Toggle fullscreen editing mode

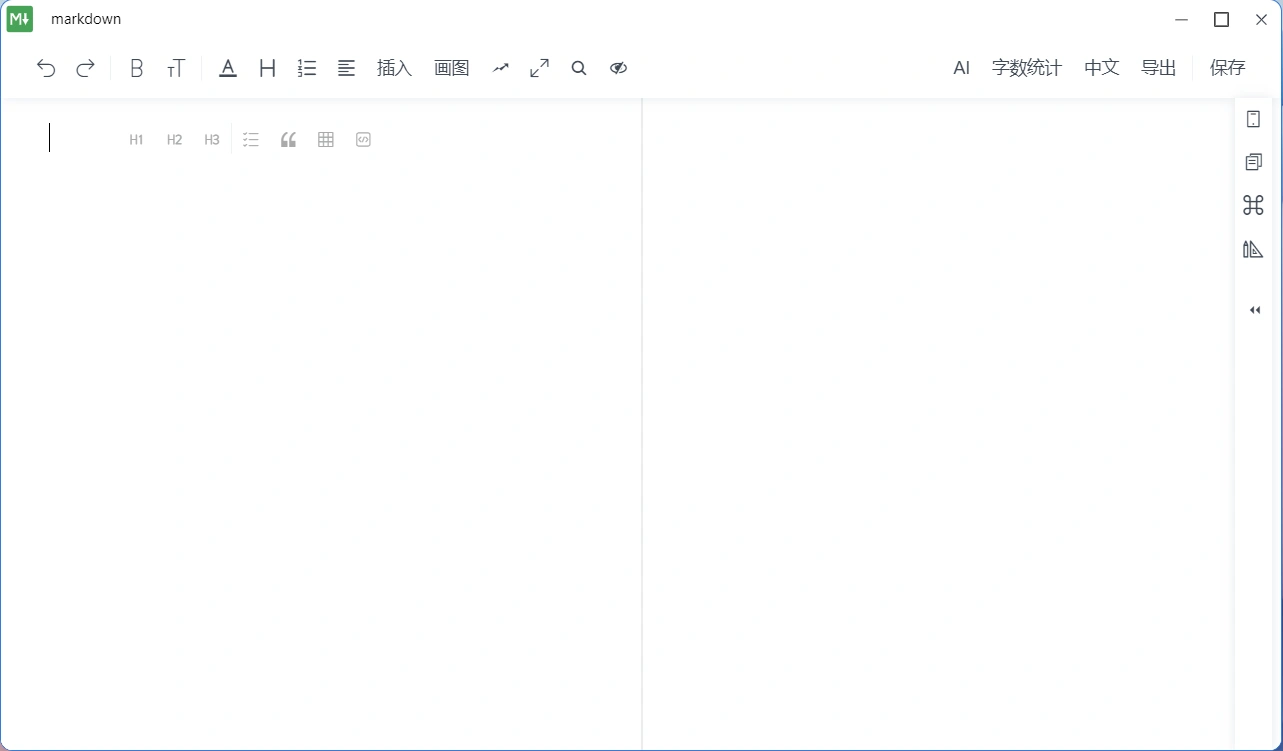coord(540,68)
